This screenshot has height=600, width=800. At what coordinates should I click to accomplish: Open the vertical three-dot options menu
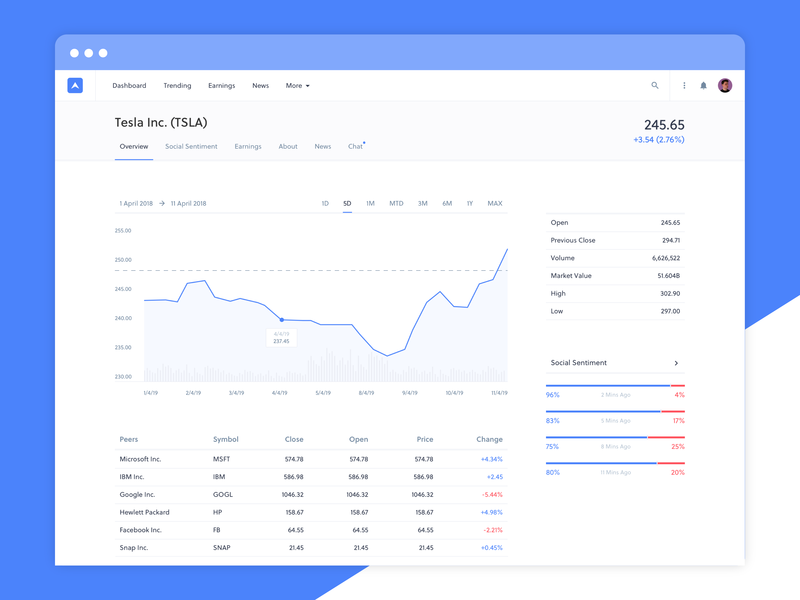click(684, 86)
